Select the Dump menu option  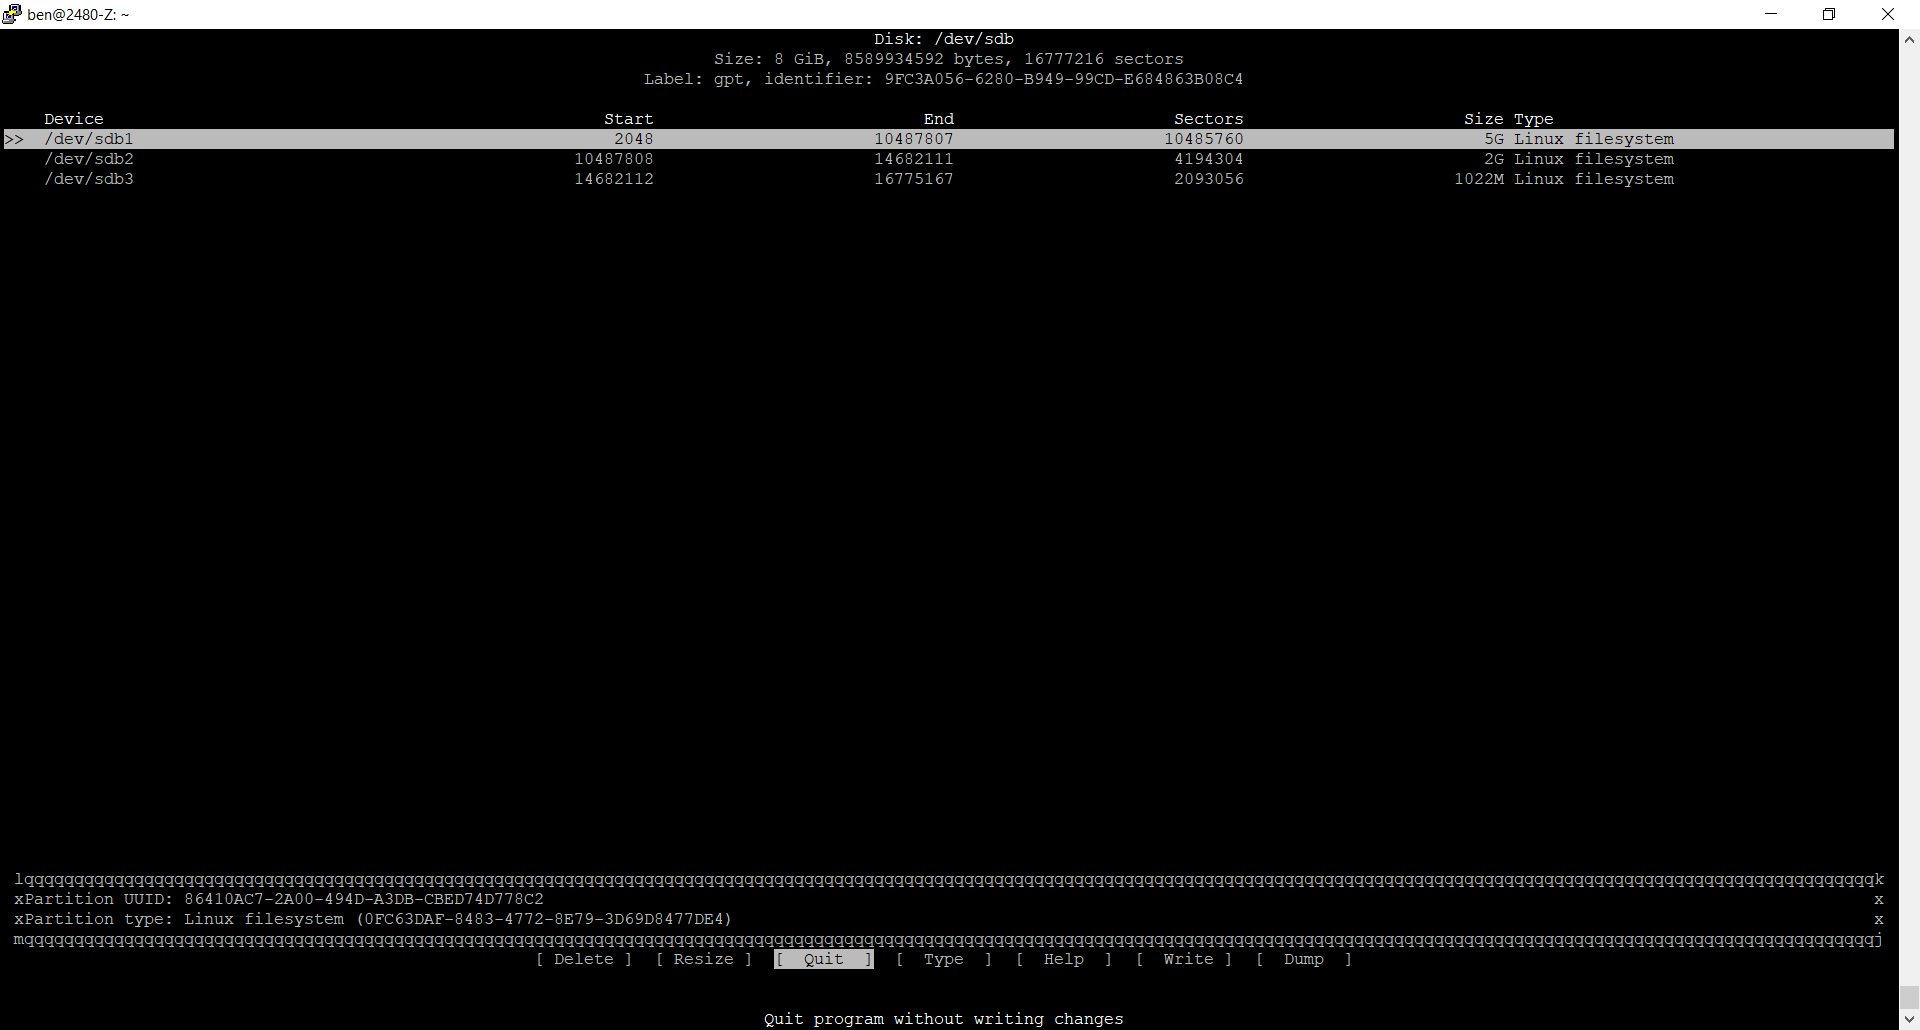tap(1303, 959)
